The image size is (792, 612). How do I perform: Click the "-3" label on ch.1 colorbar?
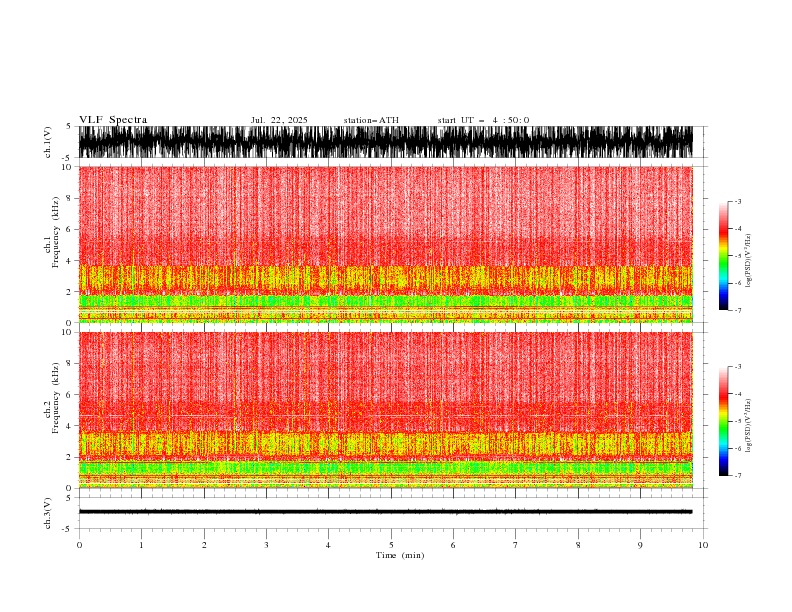pyautogui.click(x=738, y=201)
